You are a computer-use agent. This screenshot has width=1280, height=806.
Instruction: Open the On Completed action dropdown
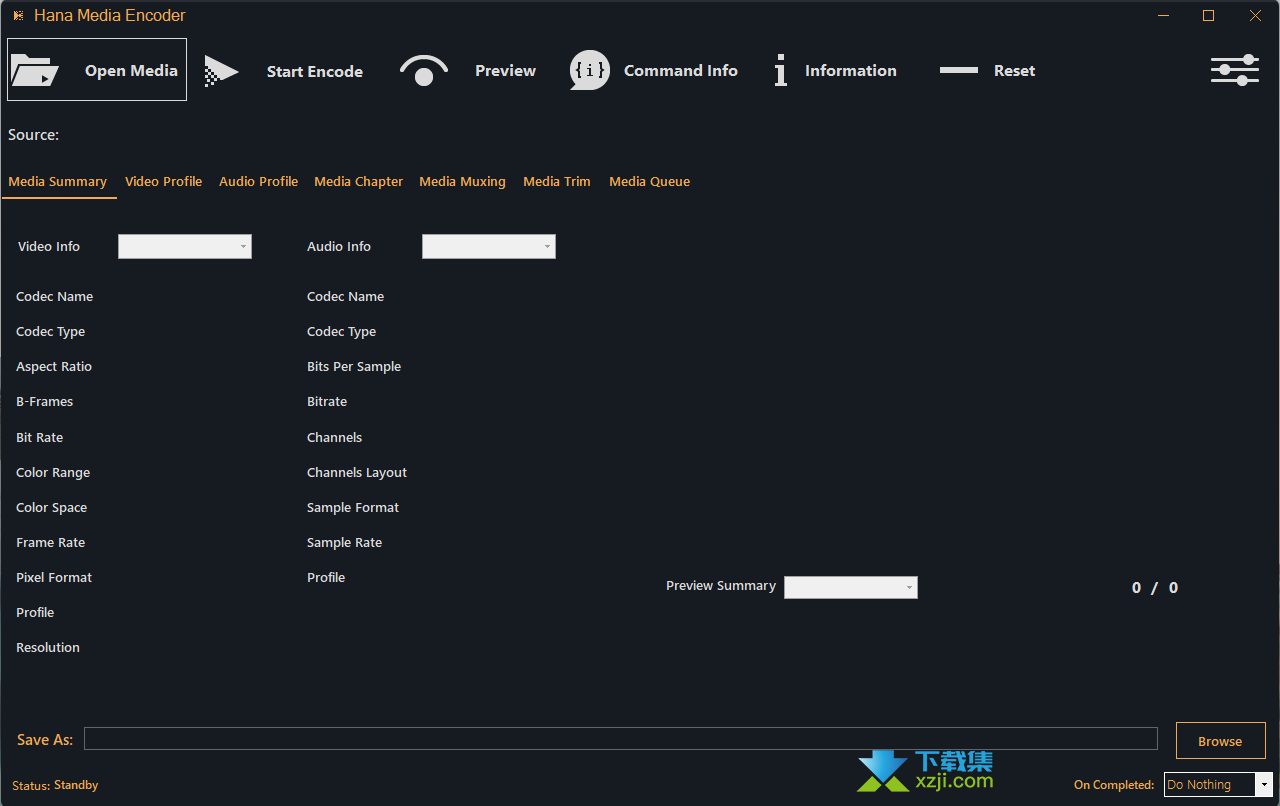[x=1217, y=785]
